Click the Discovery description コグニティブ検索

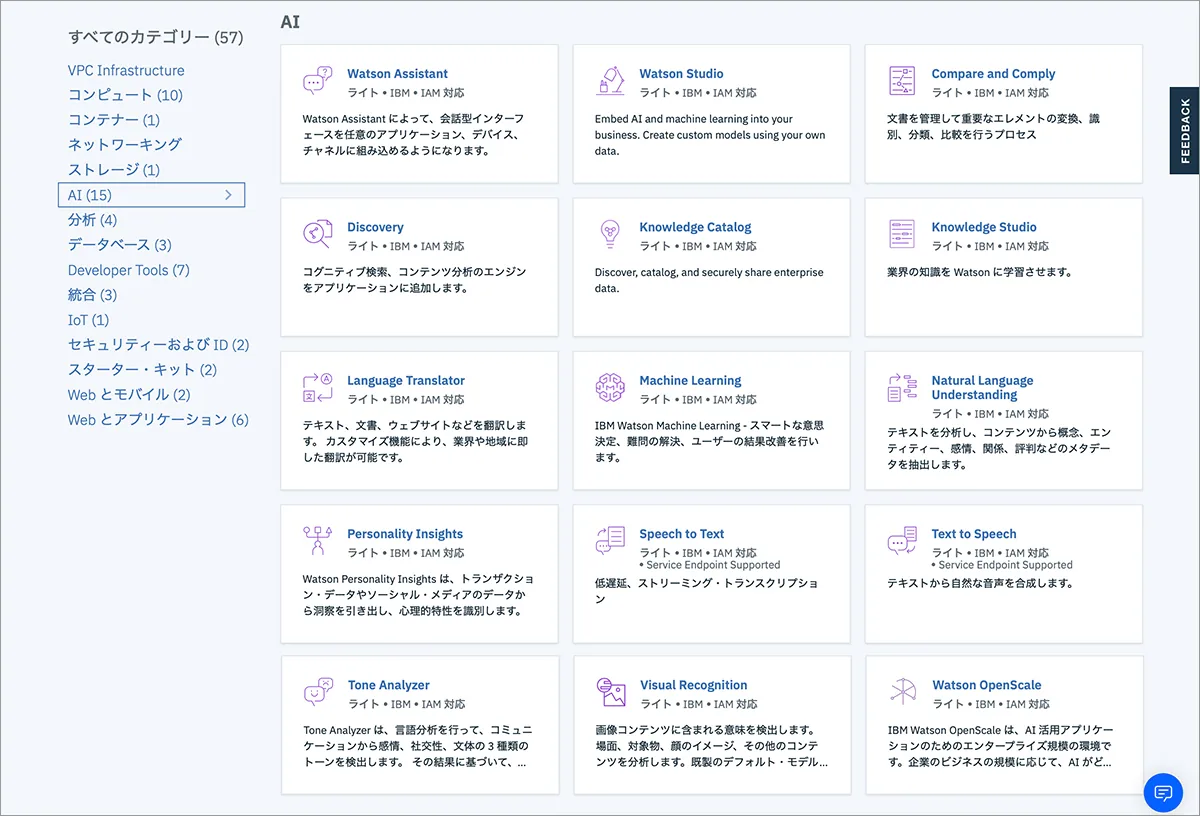(x=414, y=280)
